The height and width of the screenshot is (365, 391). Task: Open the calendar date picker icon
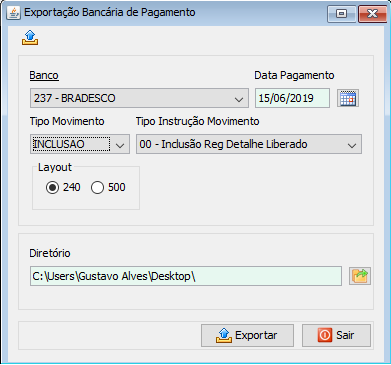click(348, 98)
